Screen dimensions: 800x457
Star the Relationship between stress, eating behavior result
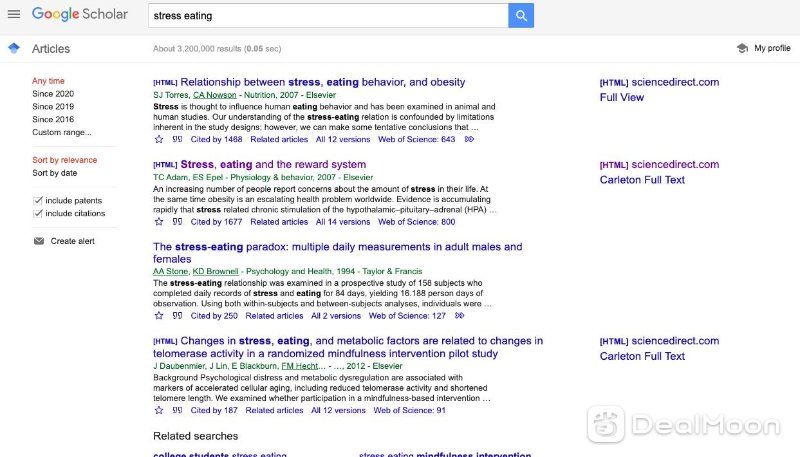pyautogui.click(x=159, y=139)
